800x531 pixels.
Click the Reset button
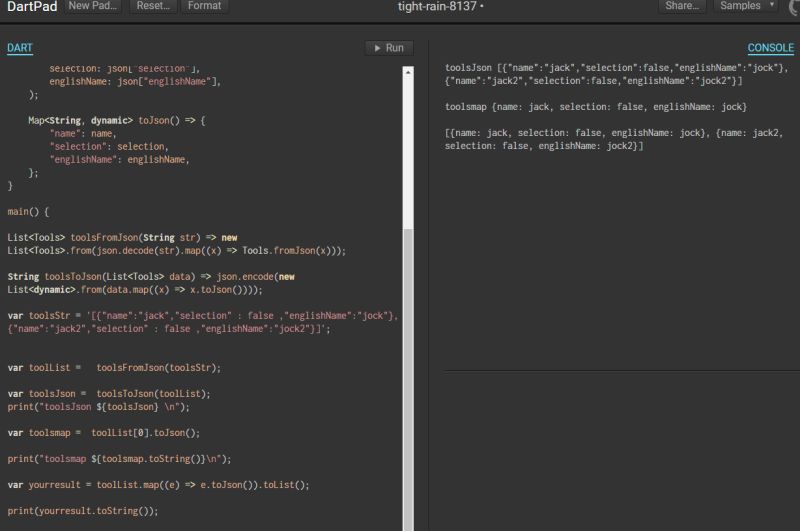153,6
